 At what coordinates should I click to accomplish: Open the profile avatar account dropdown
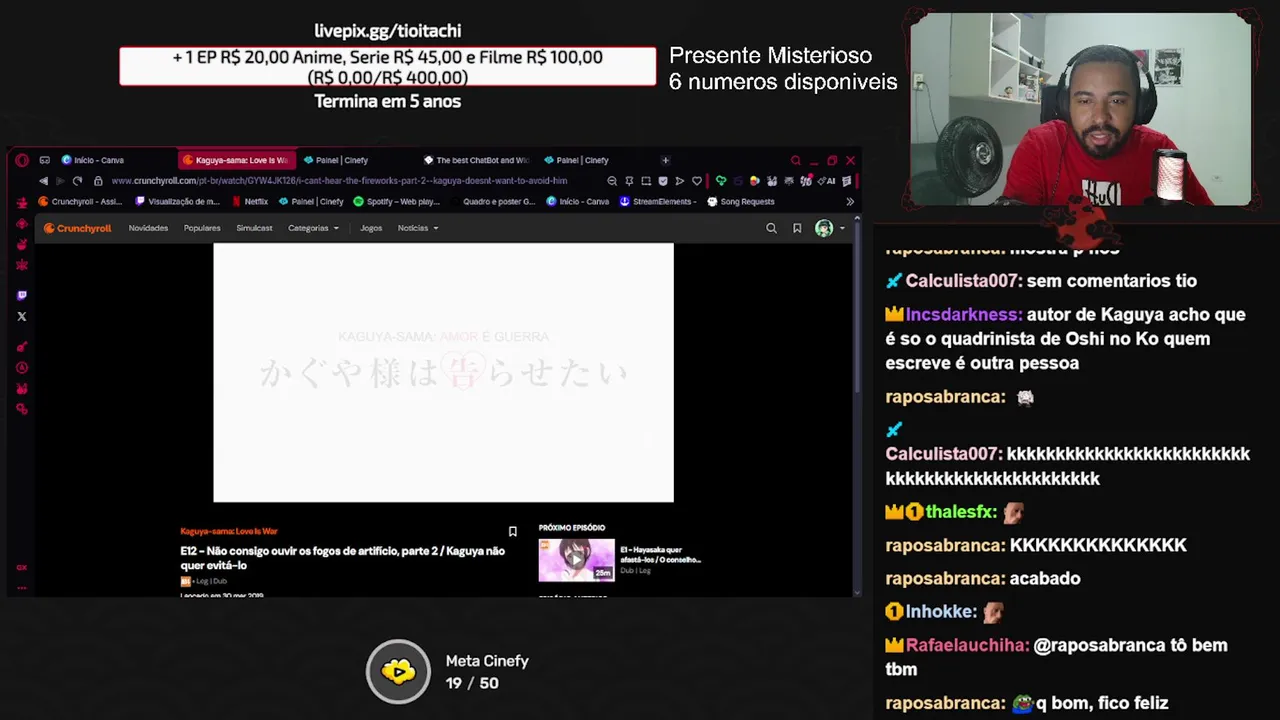click(829, 228)
